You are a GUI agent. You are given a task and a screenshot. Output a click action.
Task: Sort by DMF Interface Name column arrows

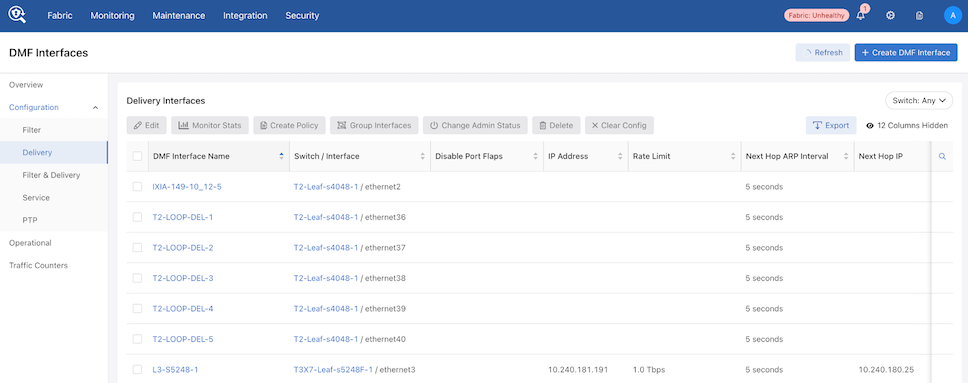point(282,157)
